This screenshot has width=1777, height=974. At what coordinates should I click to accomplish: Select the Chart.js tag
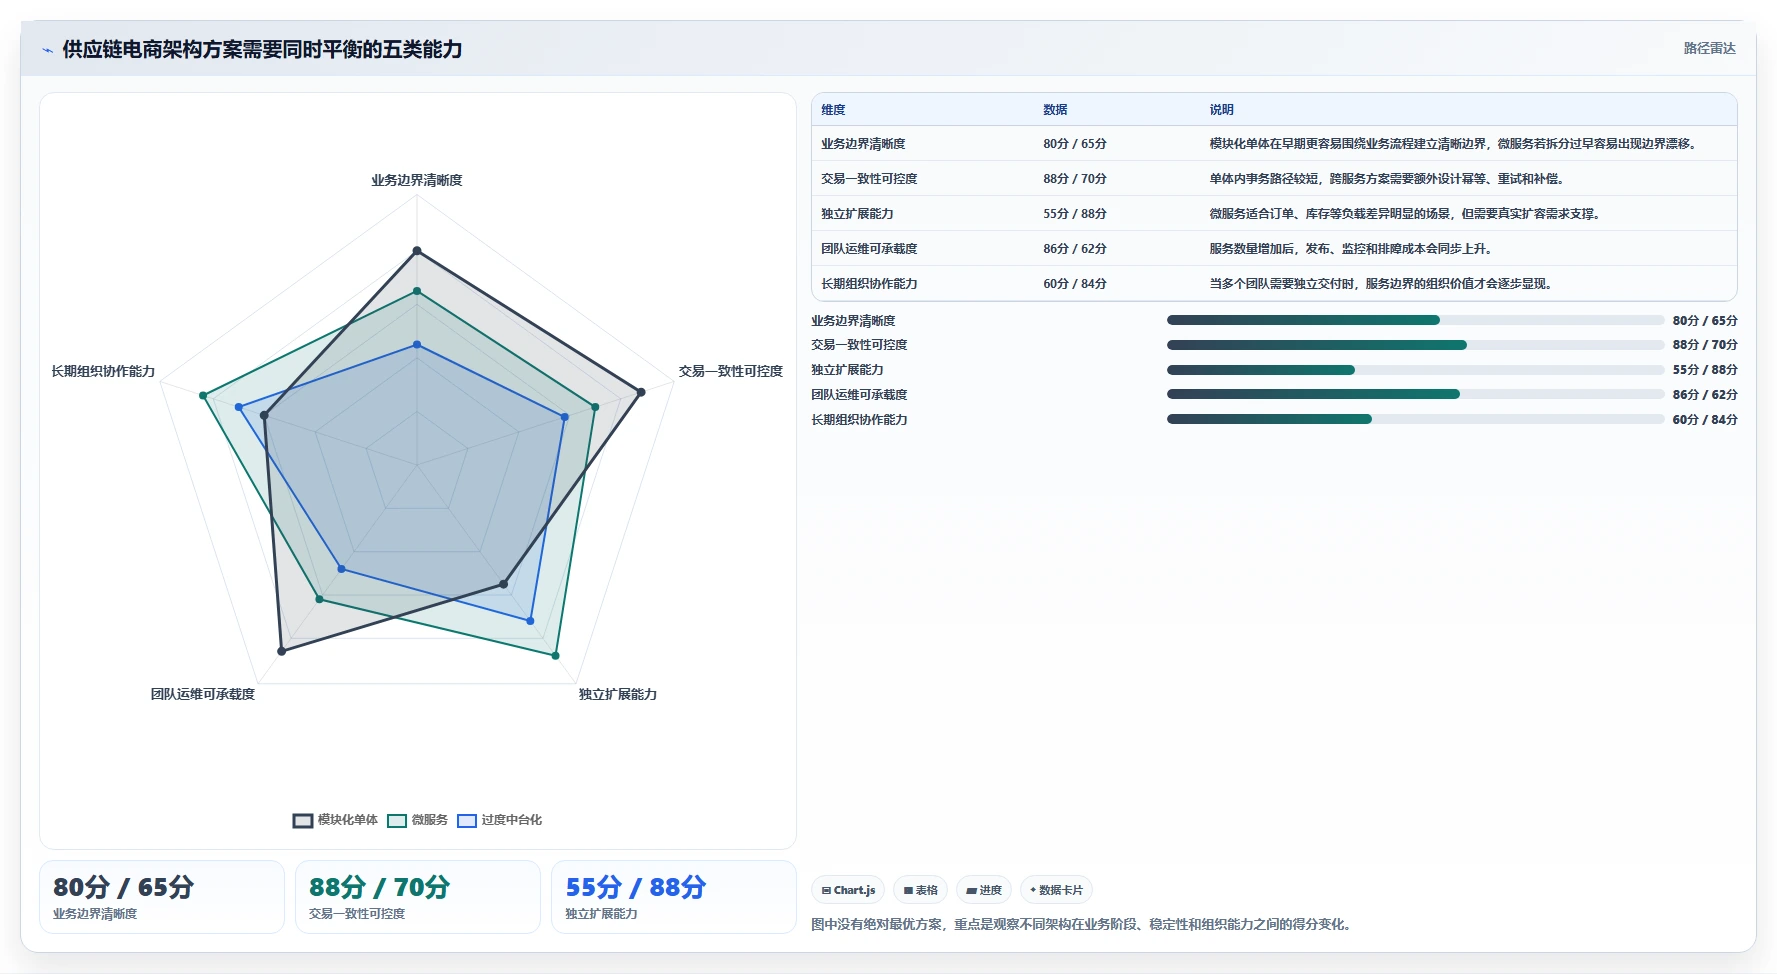click(848, 890)
